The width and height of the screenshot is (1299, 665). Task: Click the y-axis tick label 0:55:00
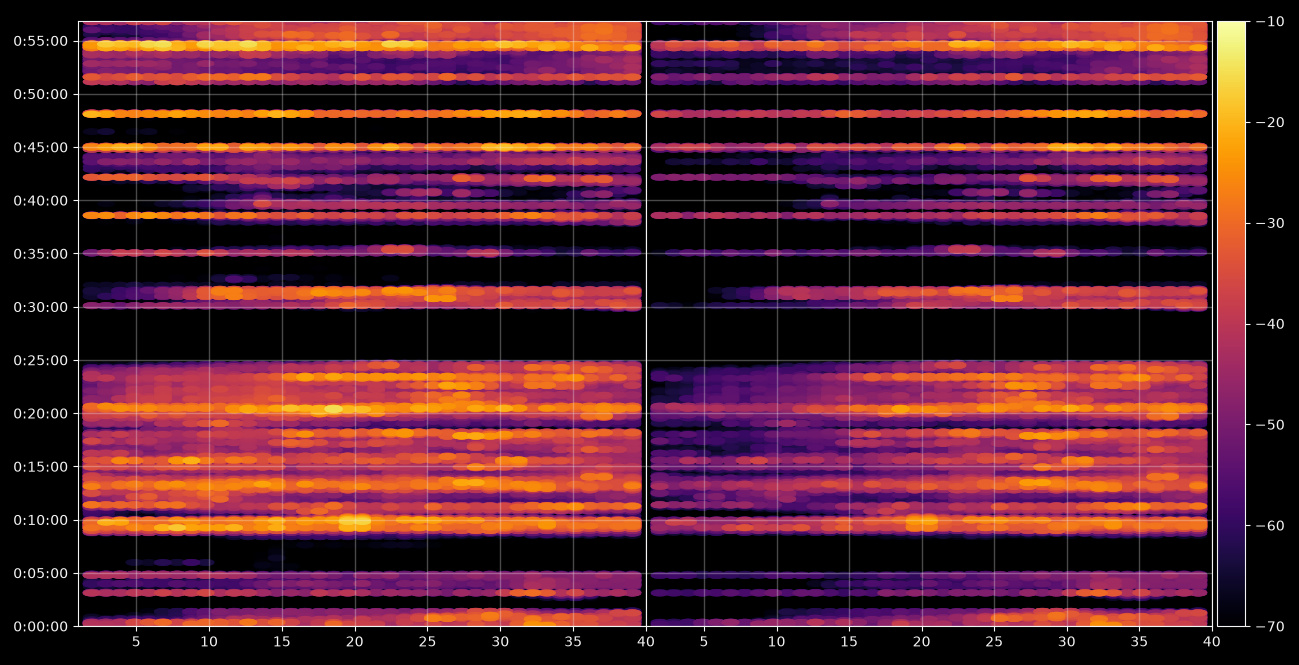click(40, 41)
